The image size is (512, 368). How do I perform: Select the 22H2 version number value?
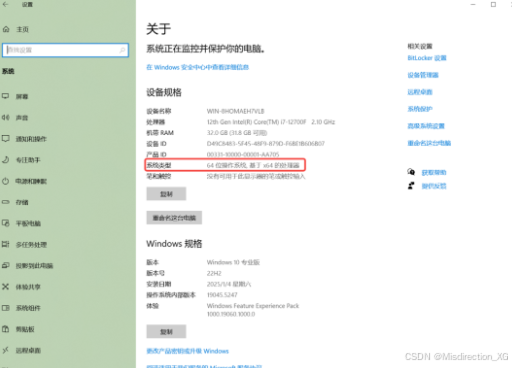tap(214, 273)
